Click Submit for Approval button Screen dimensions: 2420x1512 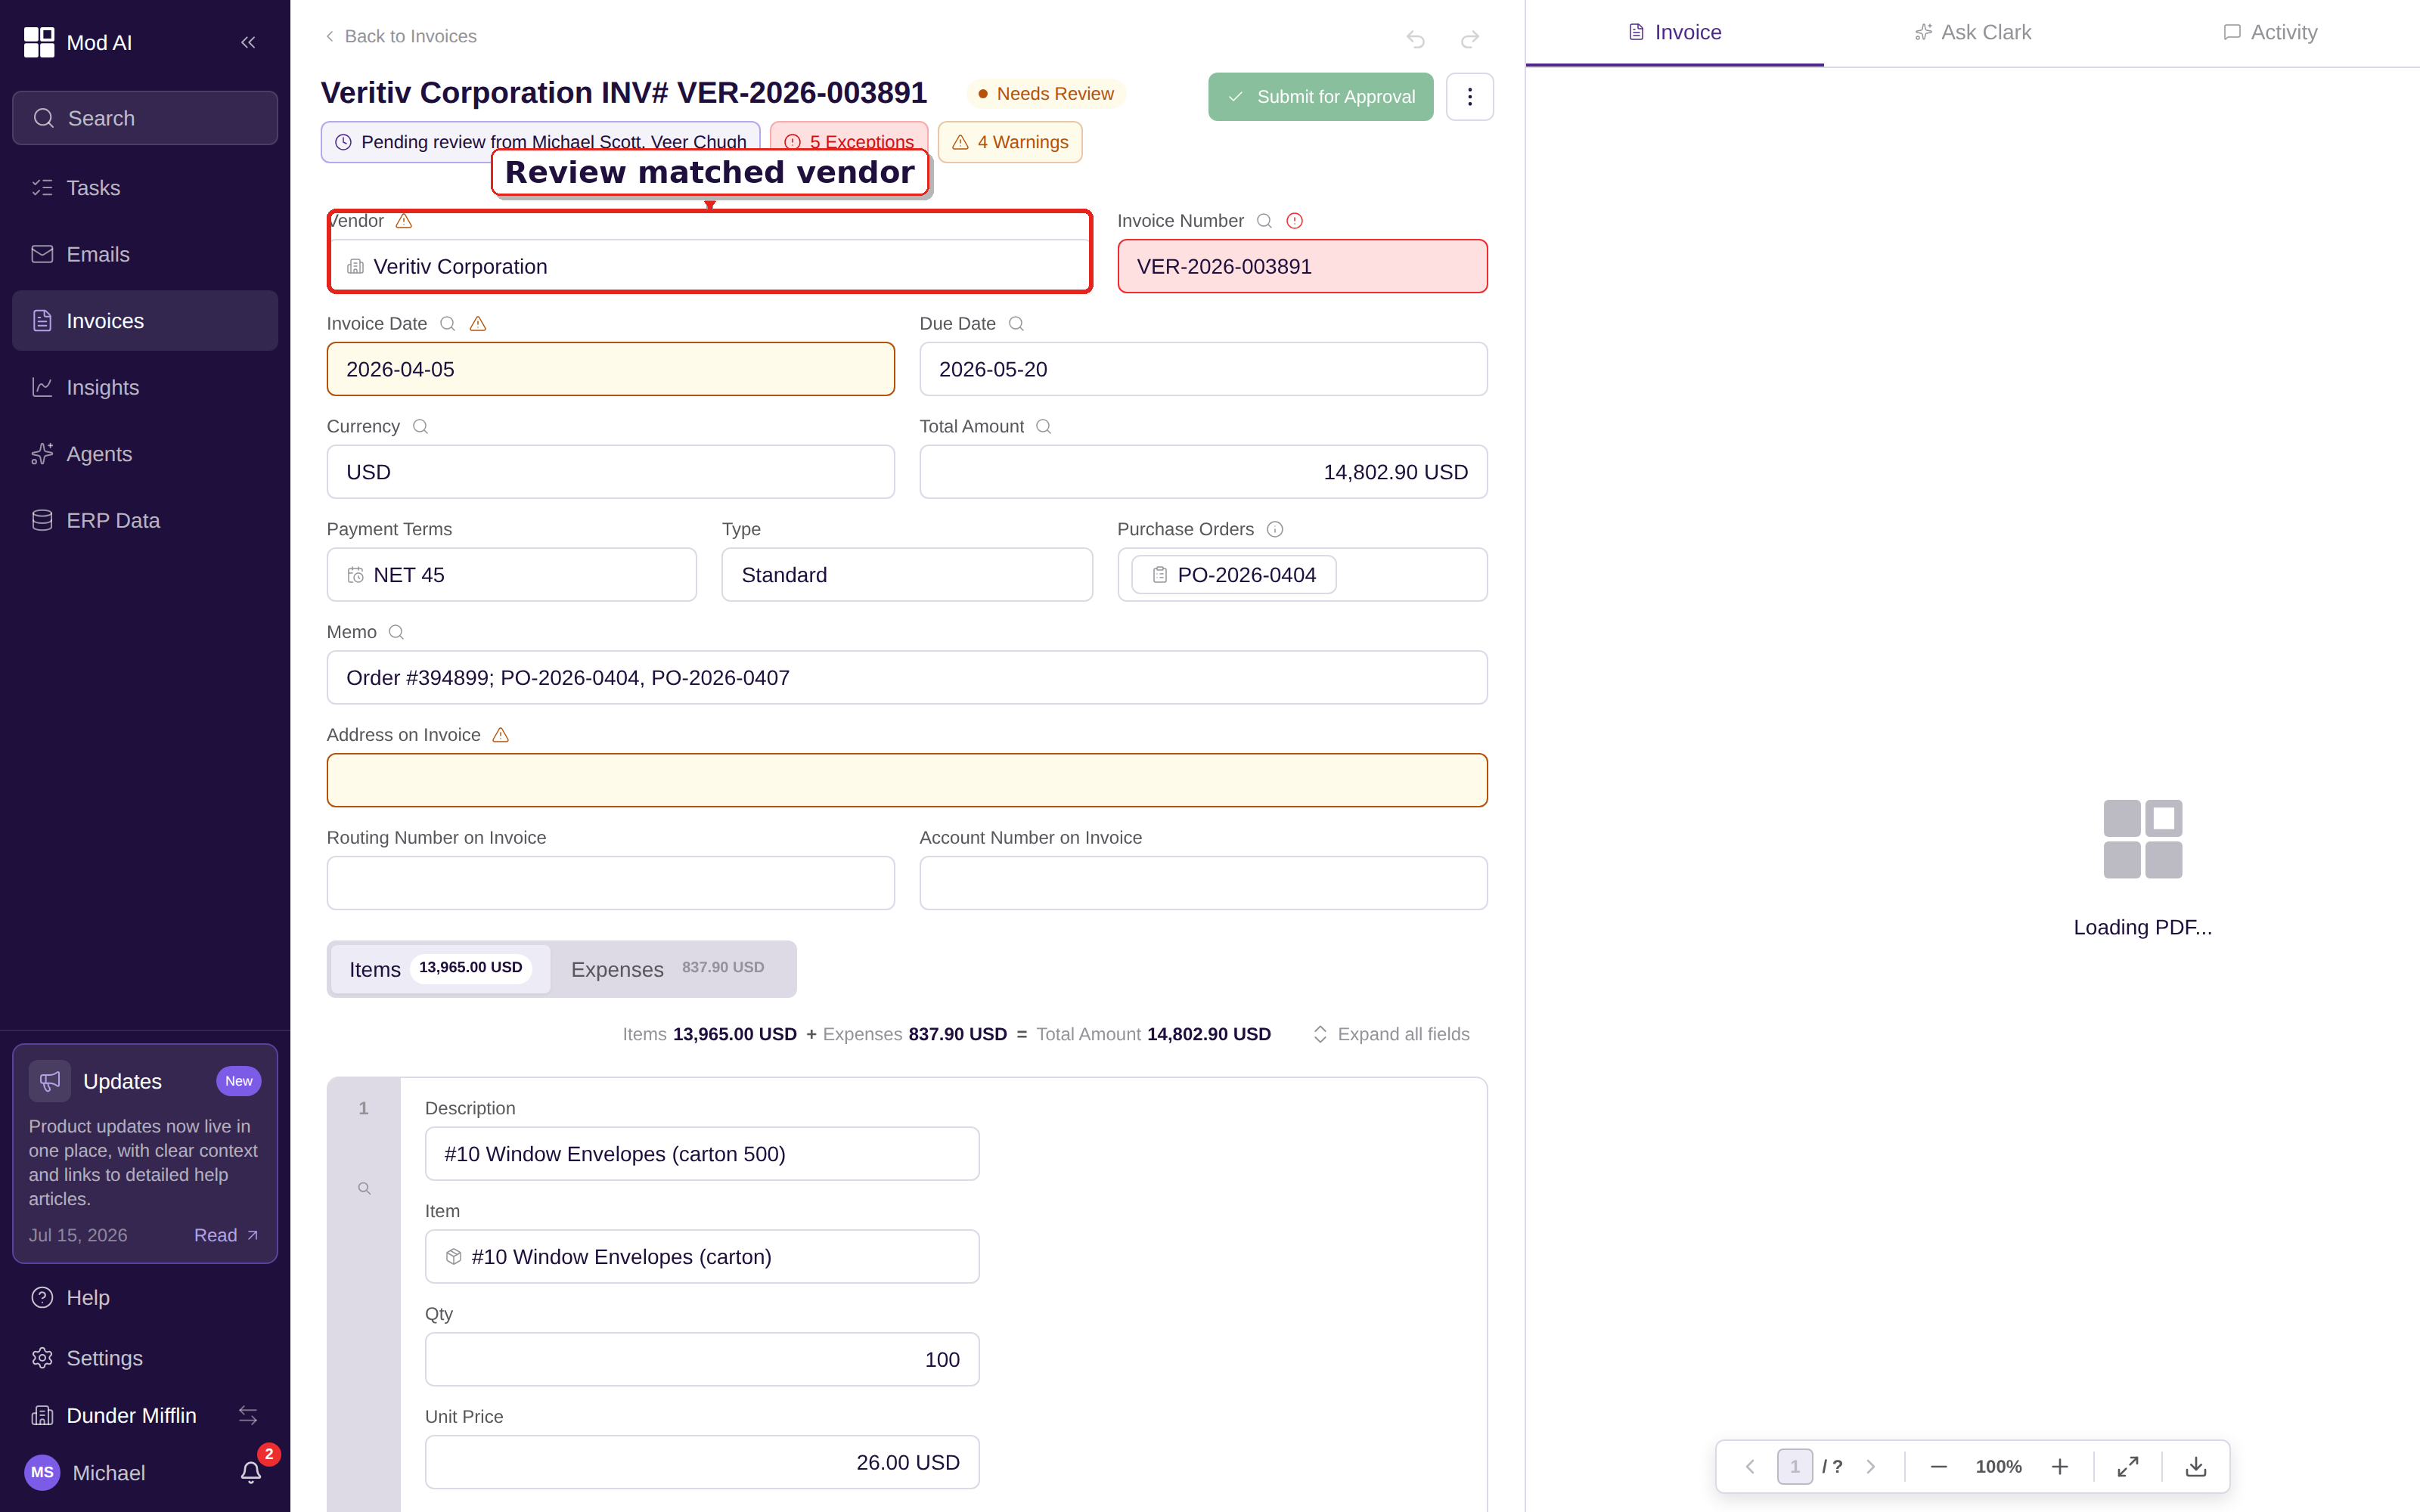coord(1320,97)
